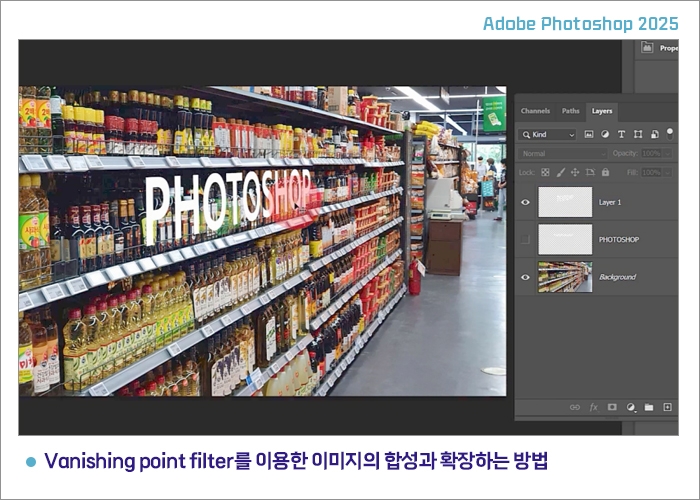Filter layers by smart objects icon
This screenshot has width=700, height=500.
click(x=654, y=134)
